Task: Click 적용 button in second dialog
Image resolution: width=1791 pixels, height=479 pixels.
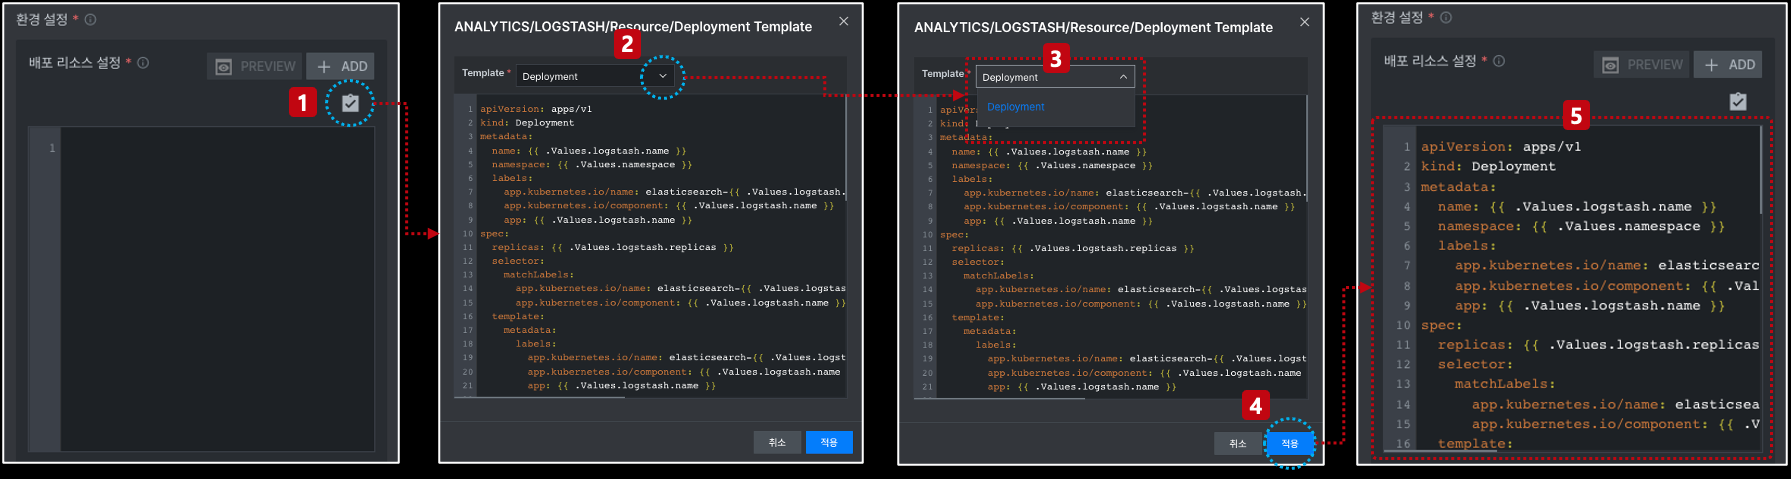Action: click(829, 442)
